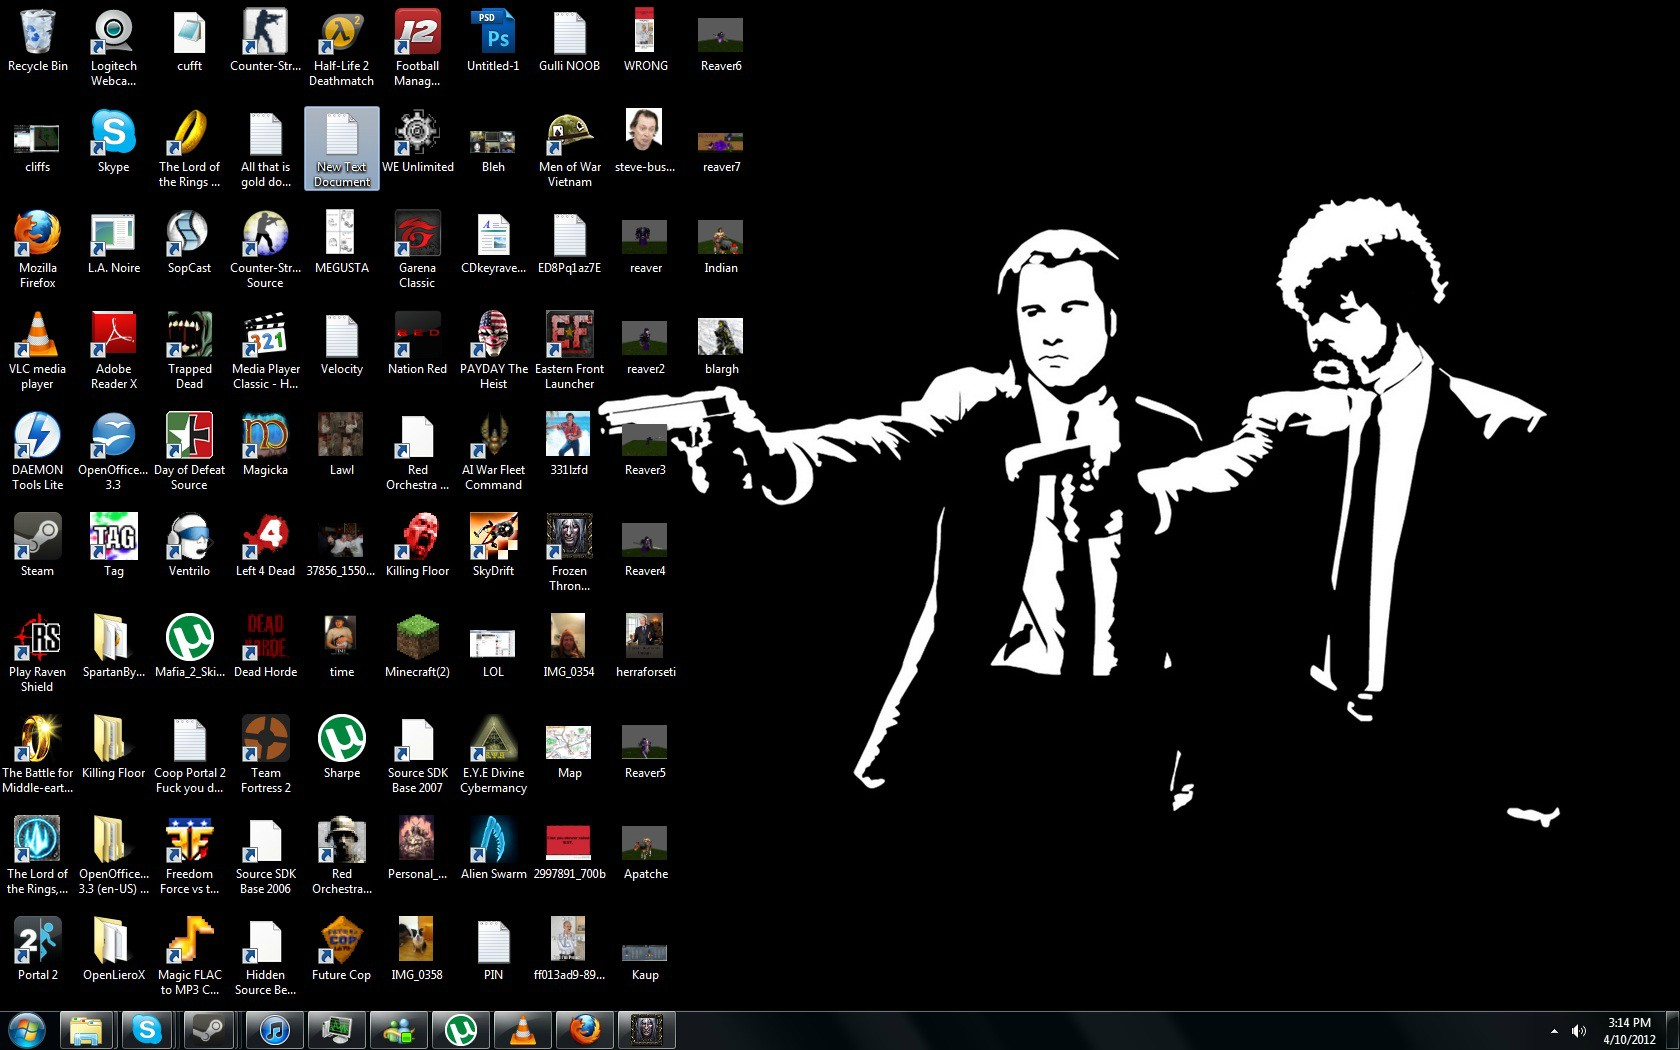Select the Half-Life 2 Deathmatch shortcut
The width and height of the screenshot is (1680, 1050).
click(341, 48)
